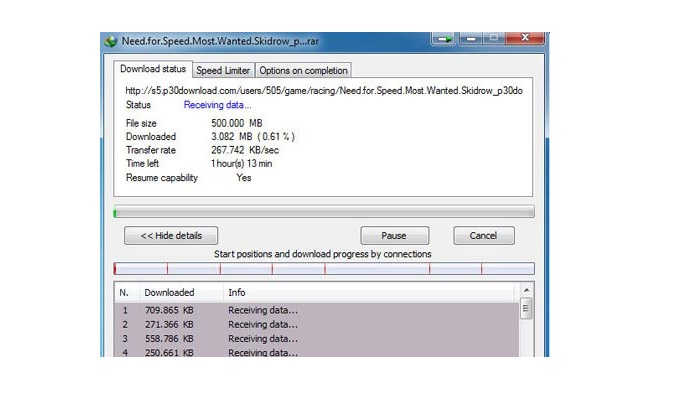700x400 pixels.
Task: Click the time left '1 hour(s) 13 min'
Action: coord(242,163)
